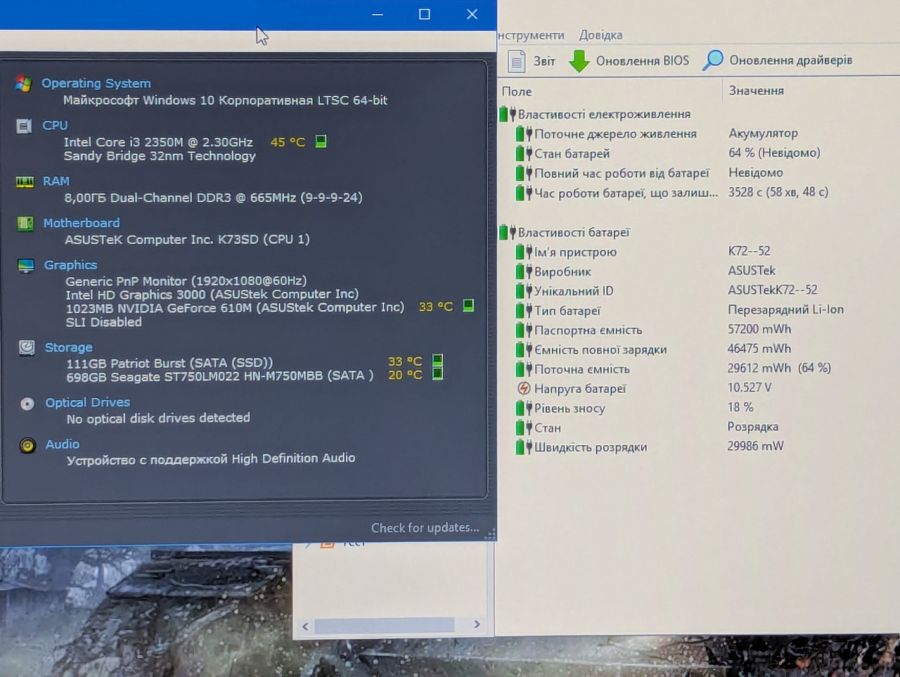Click the GeForce 610M temperature indicator icon
This screenshot has width=900, height=677.
point(468,305)
